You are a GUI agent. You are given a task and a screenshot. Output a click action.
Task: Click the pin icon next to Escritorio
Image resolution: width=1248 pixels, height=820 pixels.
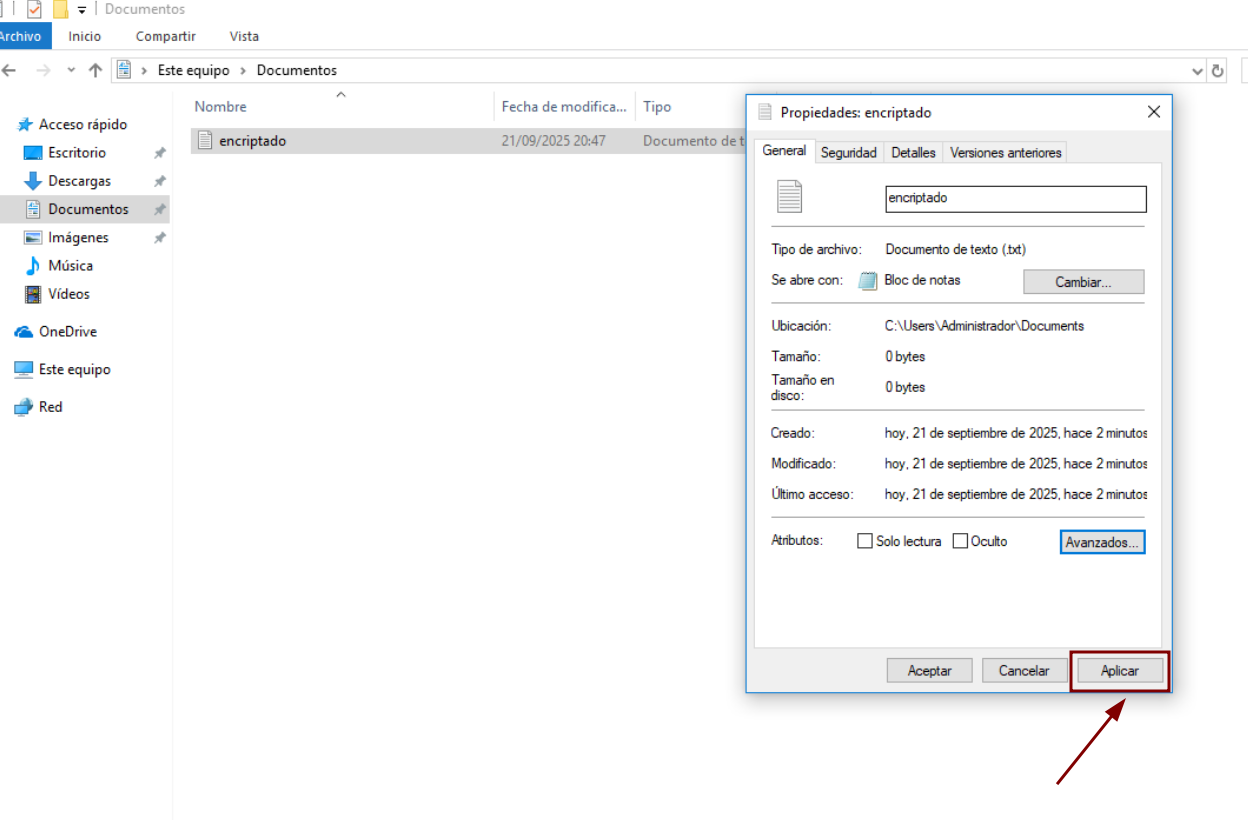click(159, 153)
